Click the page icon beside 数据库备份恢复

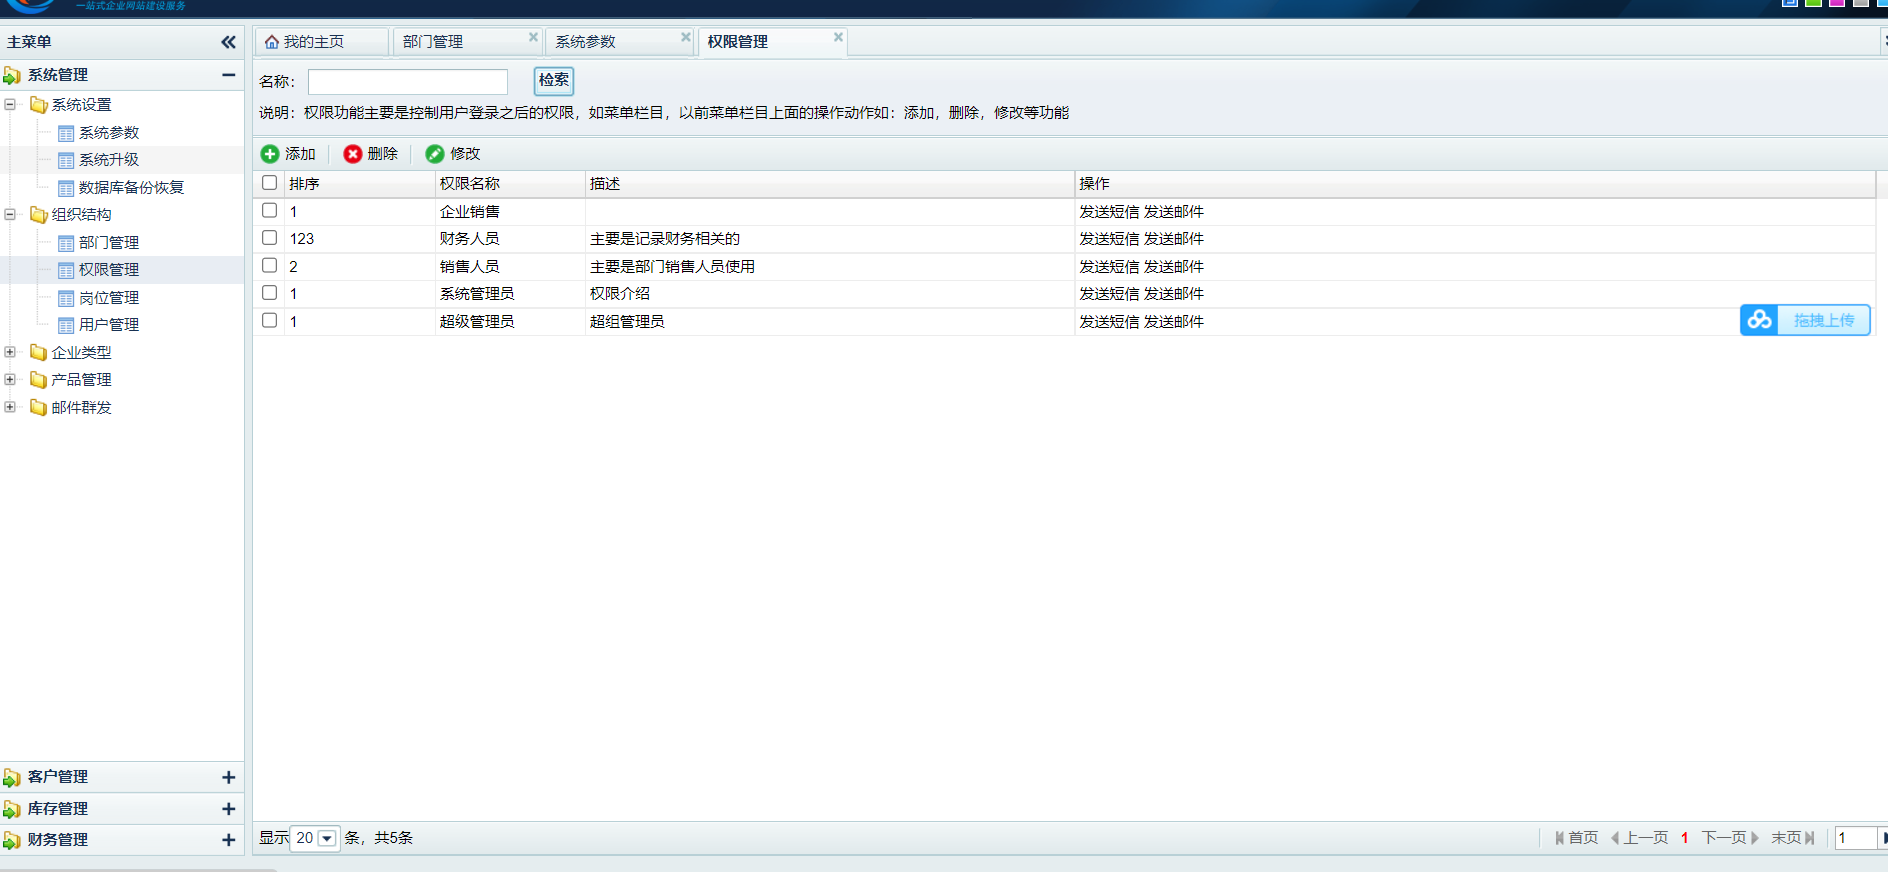point(66,188)
